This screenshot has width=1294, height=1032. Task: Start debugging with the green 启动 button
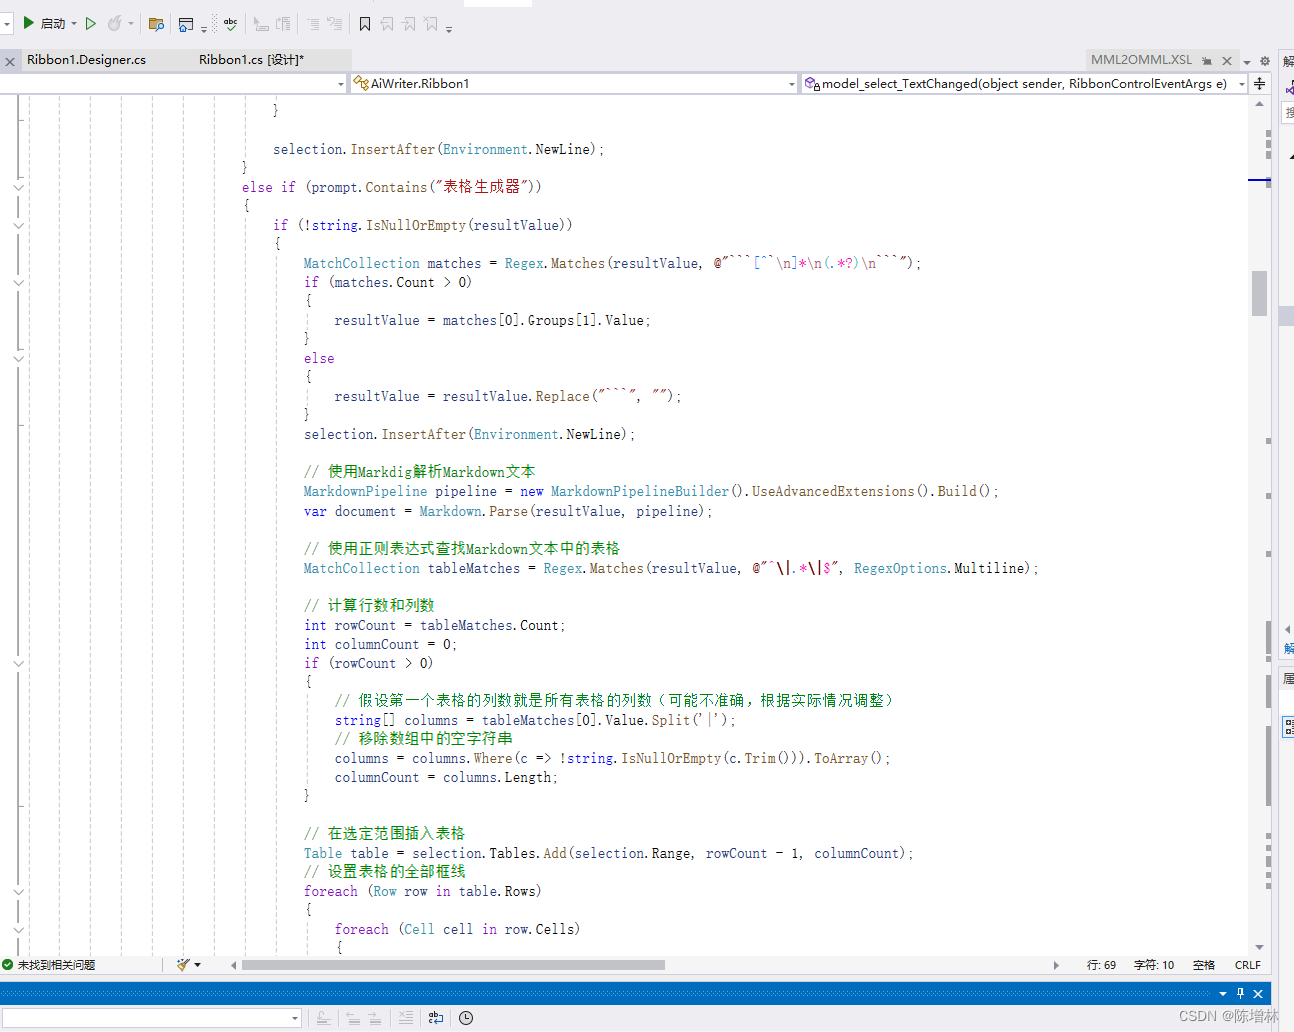44,23
